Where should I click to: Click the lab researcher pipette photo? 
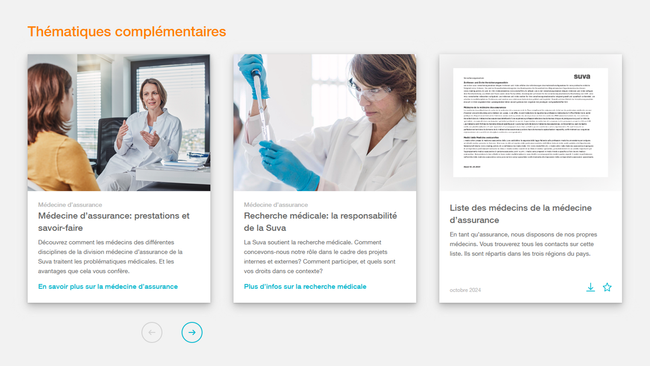click(325, 122)
